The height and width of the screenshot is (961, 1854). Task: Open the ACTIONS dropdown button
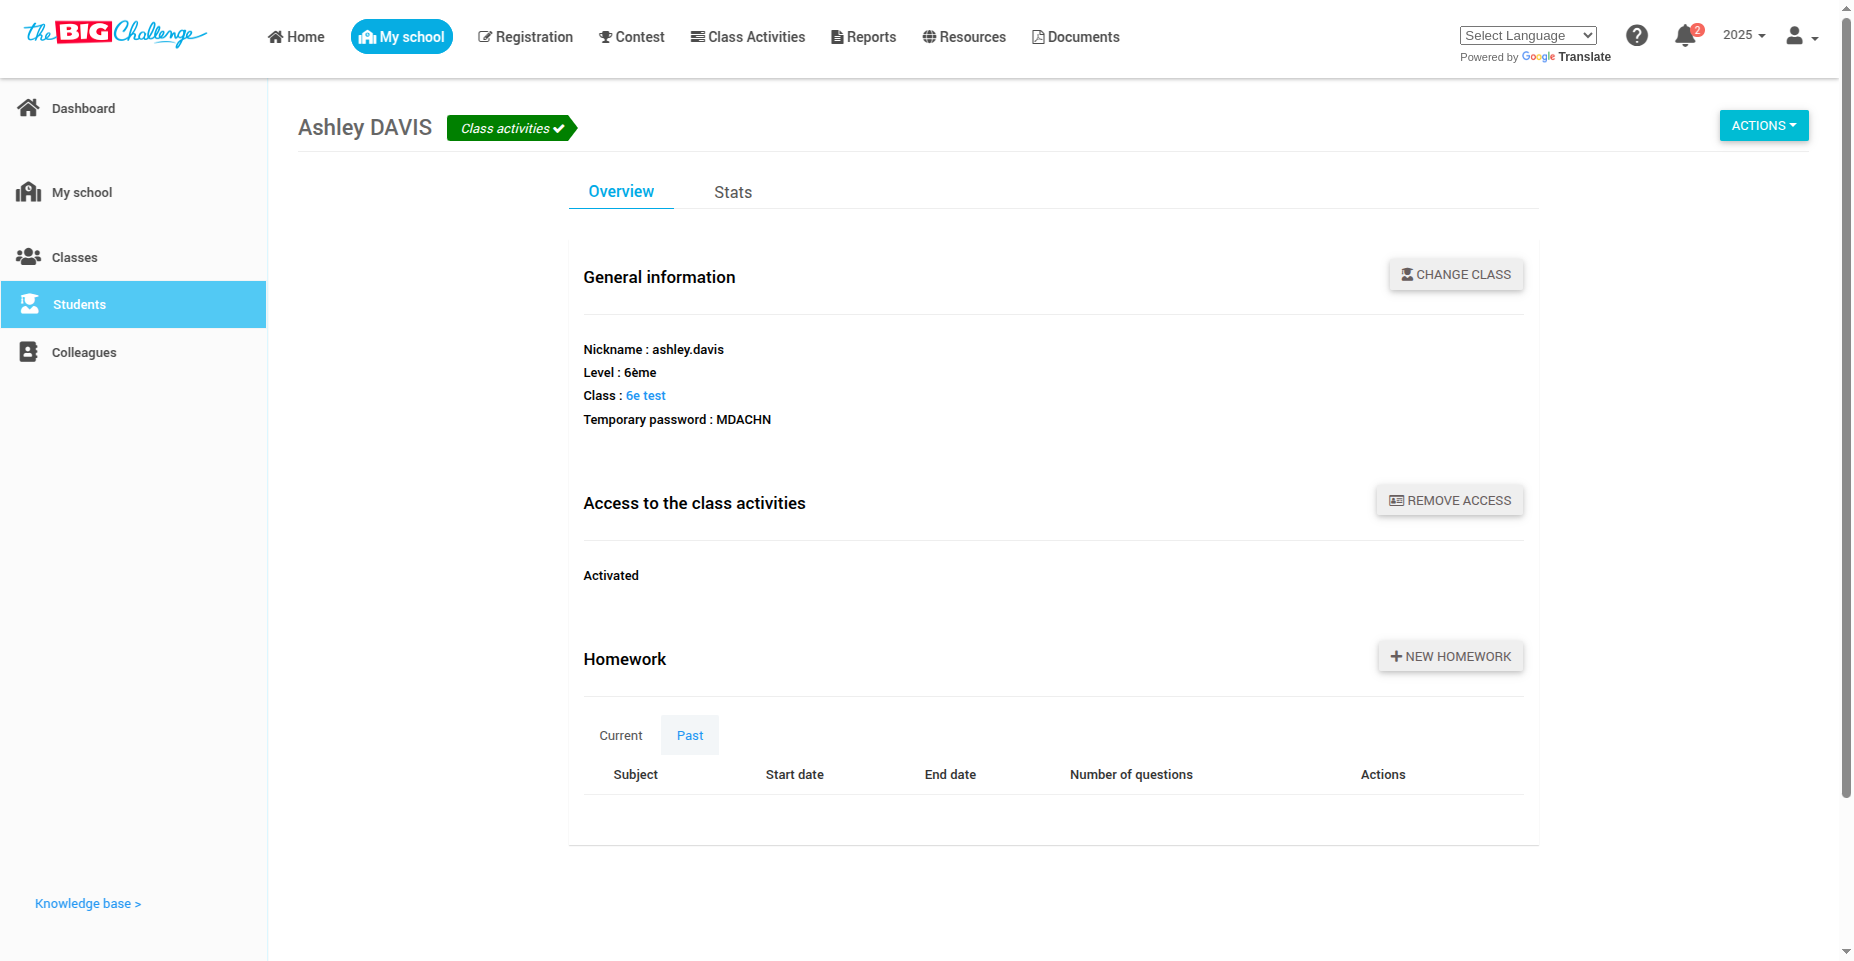pyautogui.click(x=1764, y=126)
